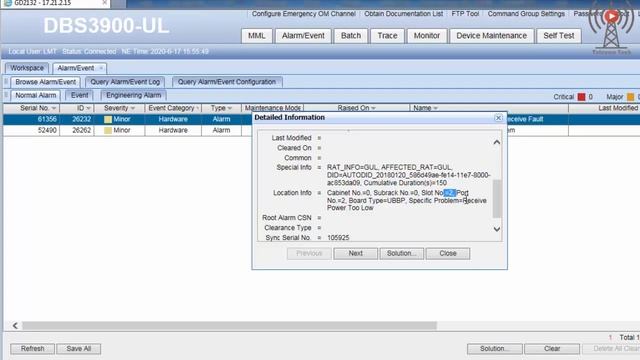
Task: Click Configure Emergency OM Channel link
Action: point(303,14)
